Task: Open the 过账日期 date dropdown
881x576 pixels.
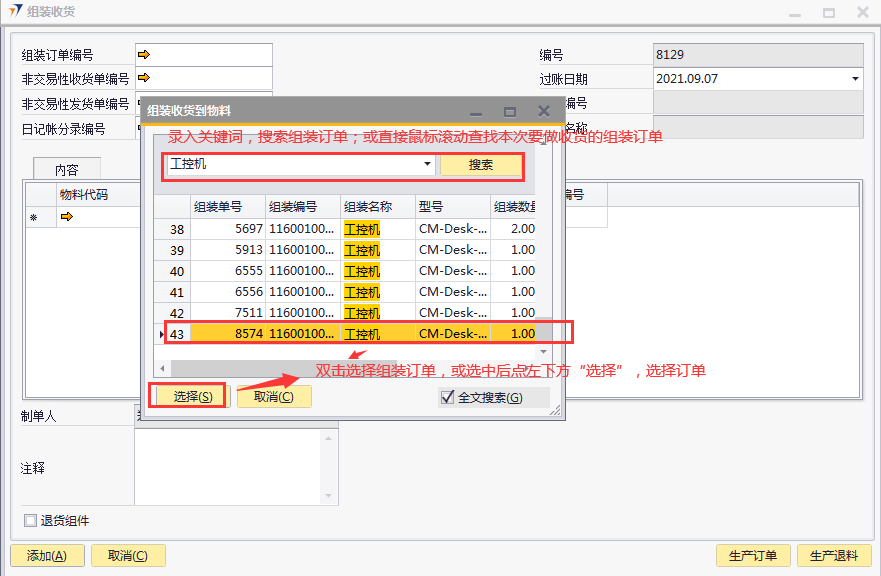Action: pos(855,78)
